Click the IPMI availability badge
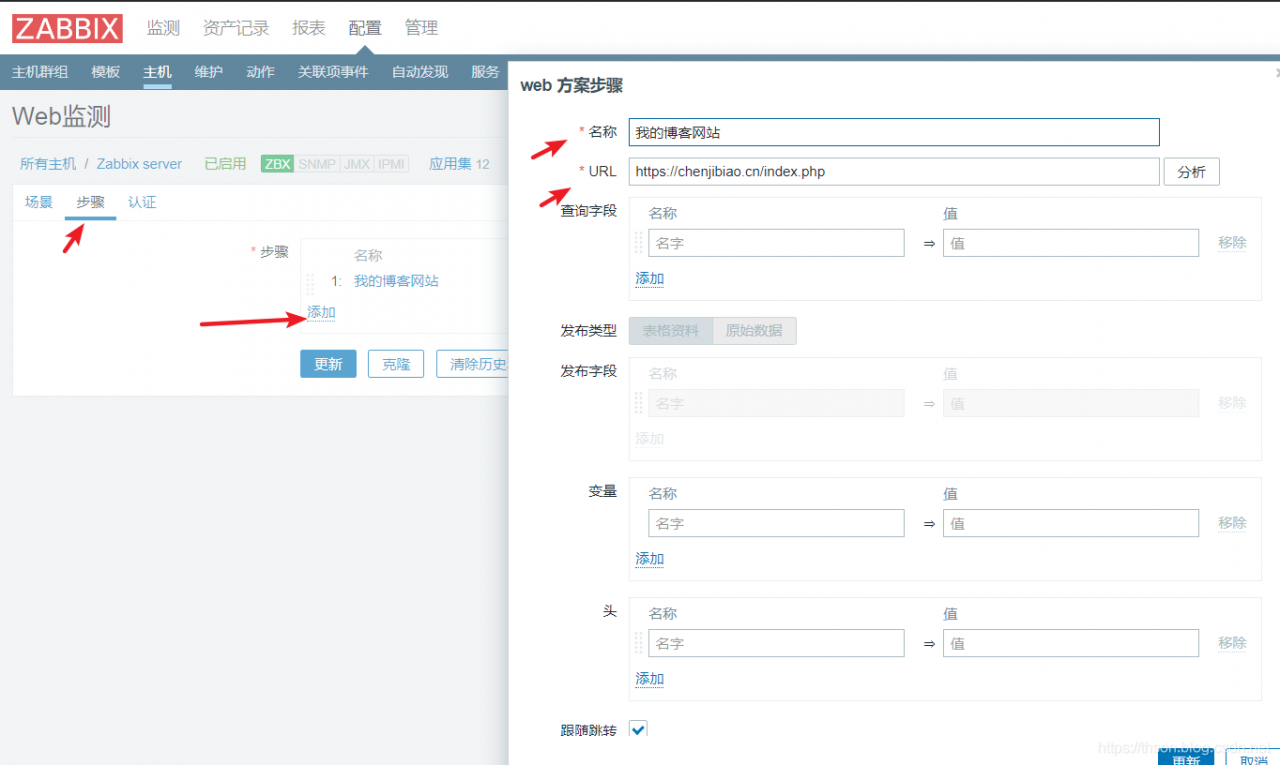1280x765 pixels. (391, 164)
